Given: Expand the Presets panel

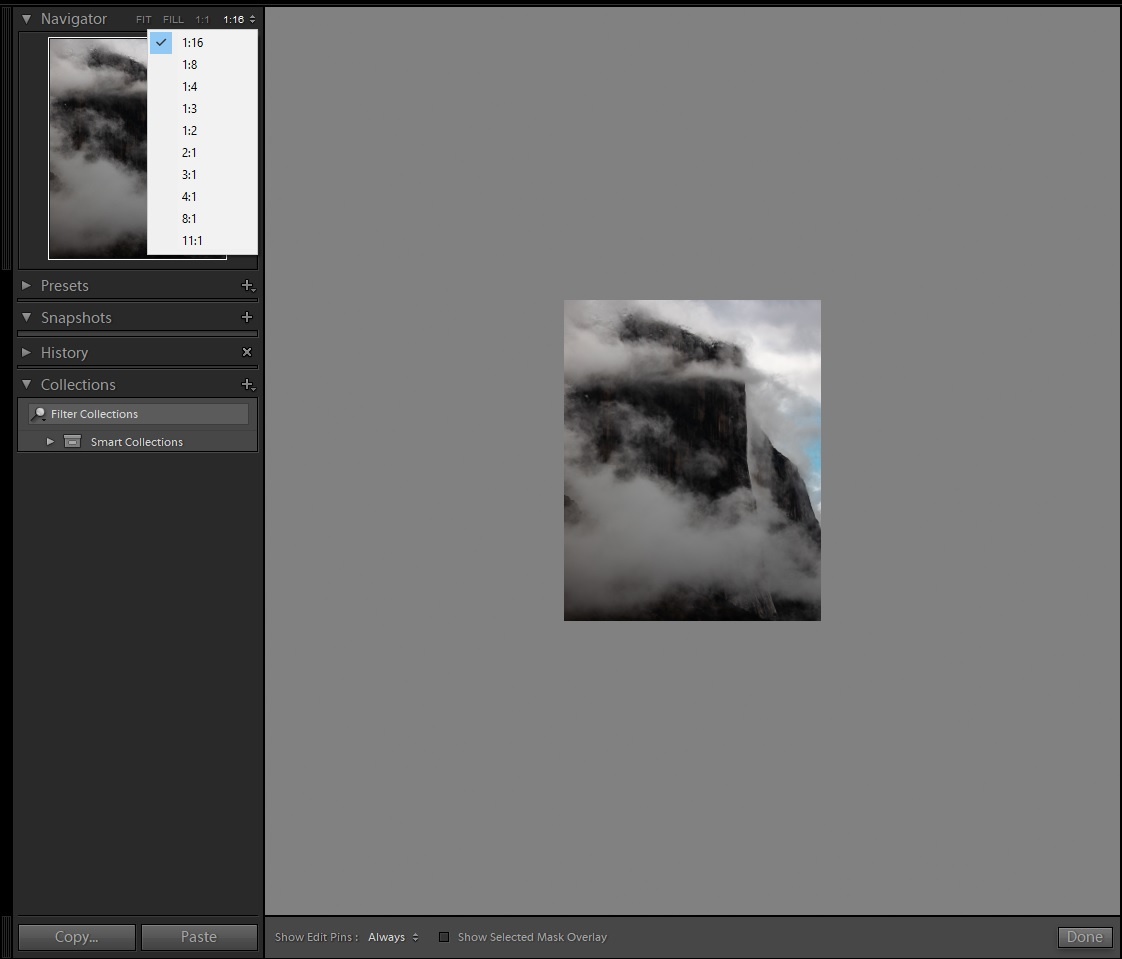Looking at the screenshot, I should tap(26, 286).
